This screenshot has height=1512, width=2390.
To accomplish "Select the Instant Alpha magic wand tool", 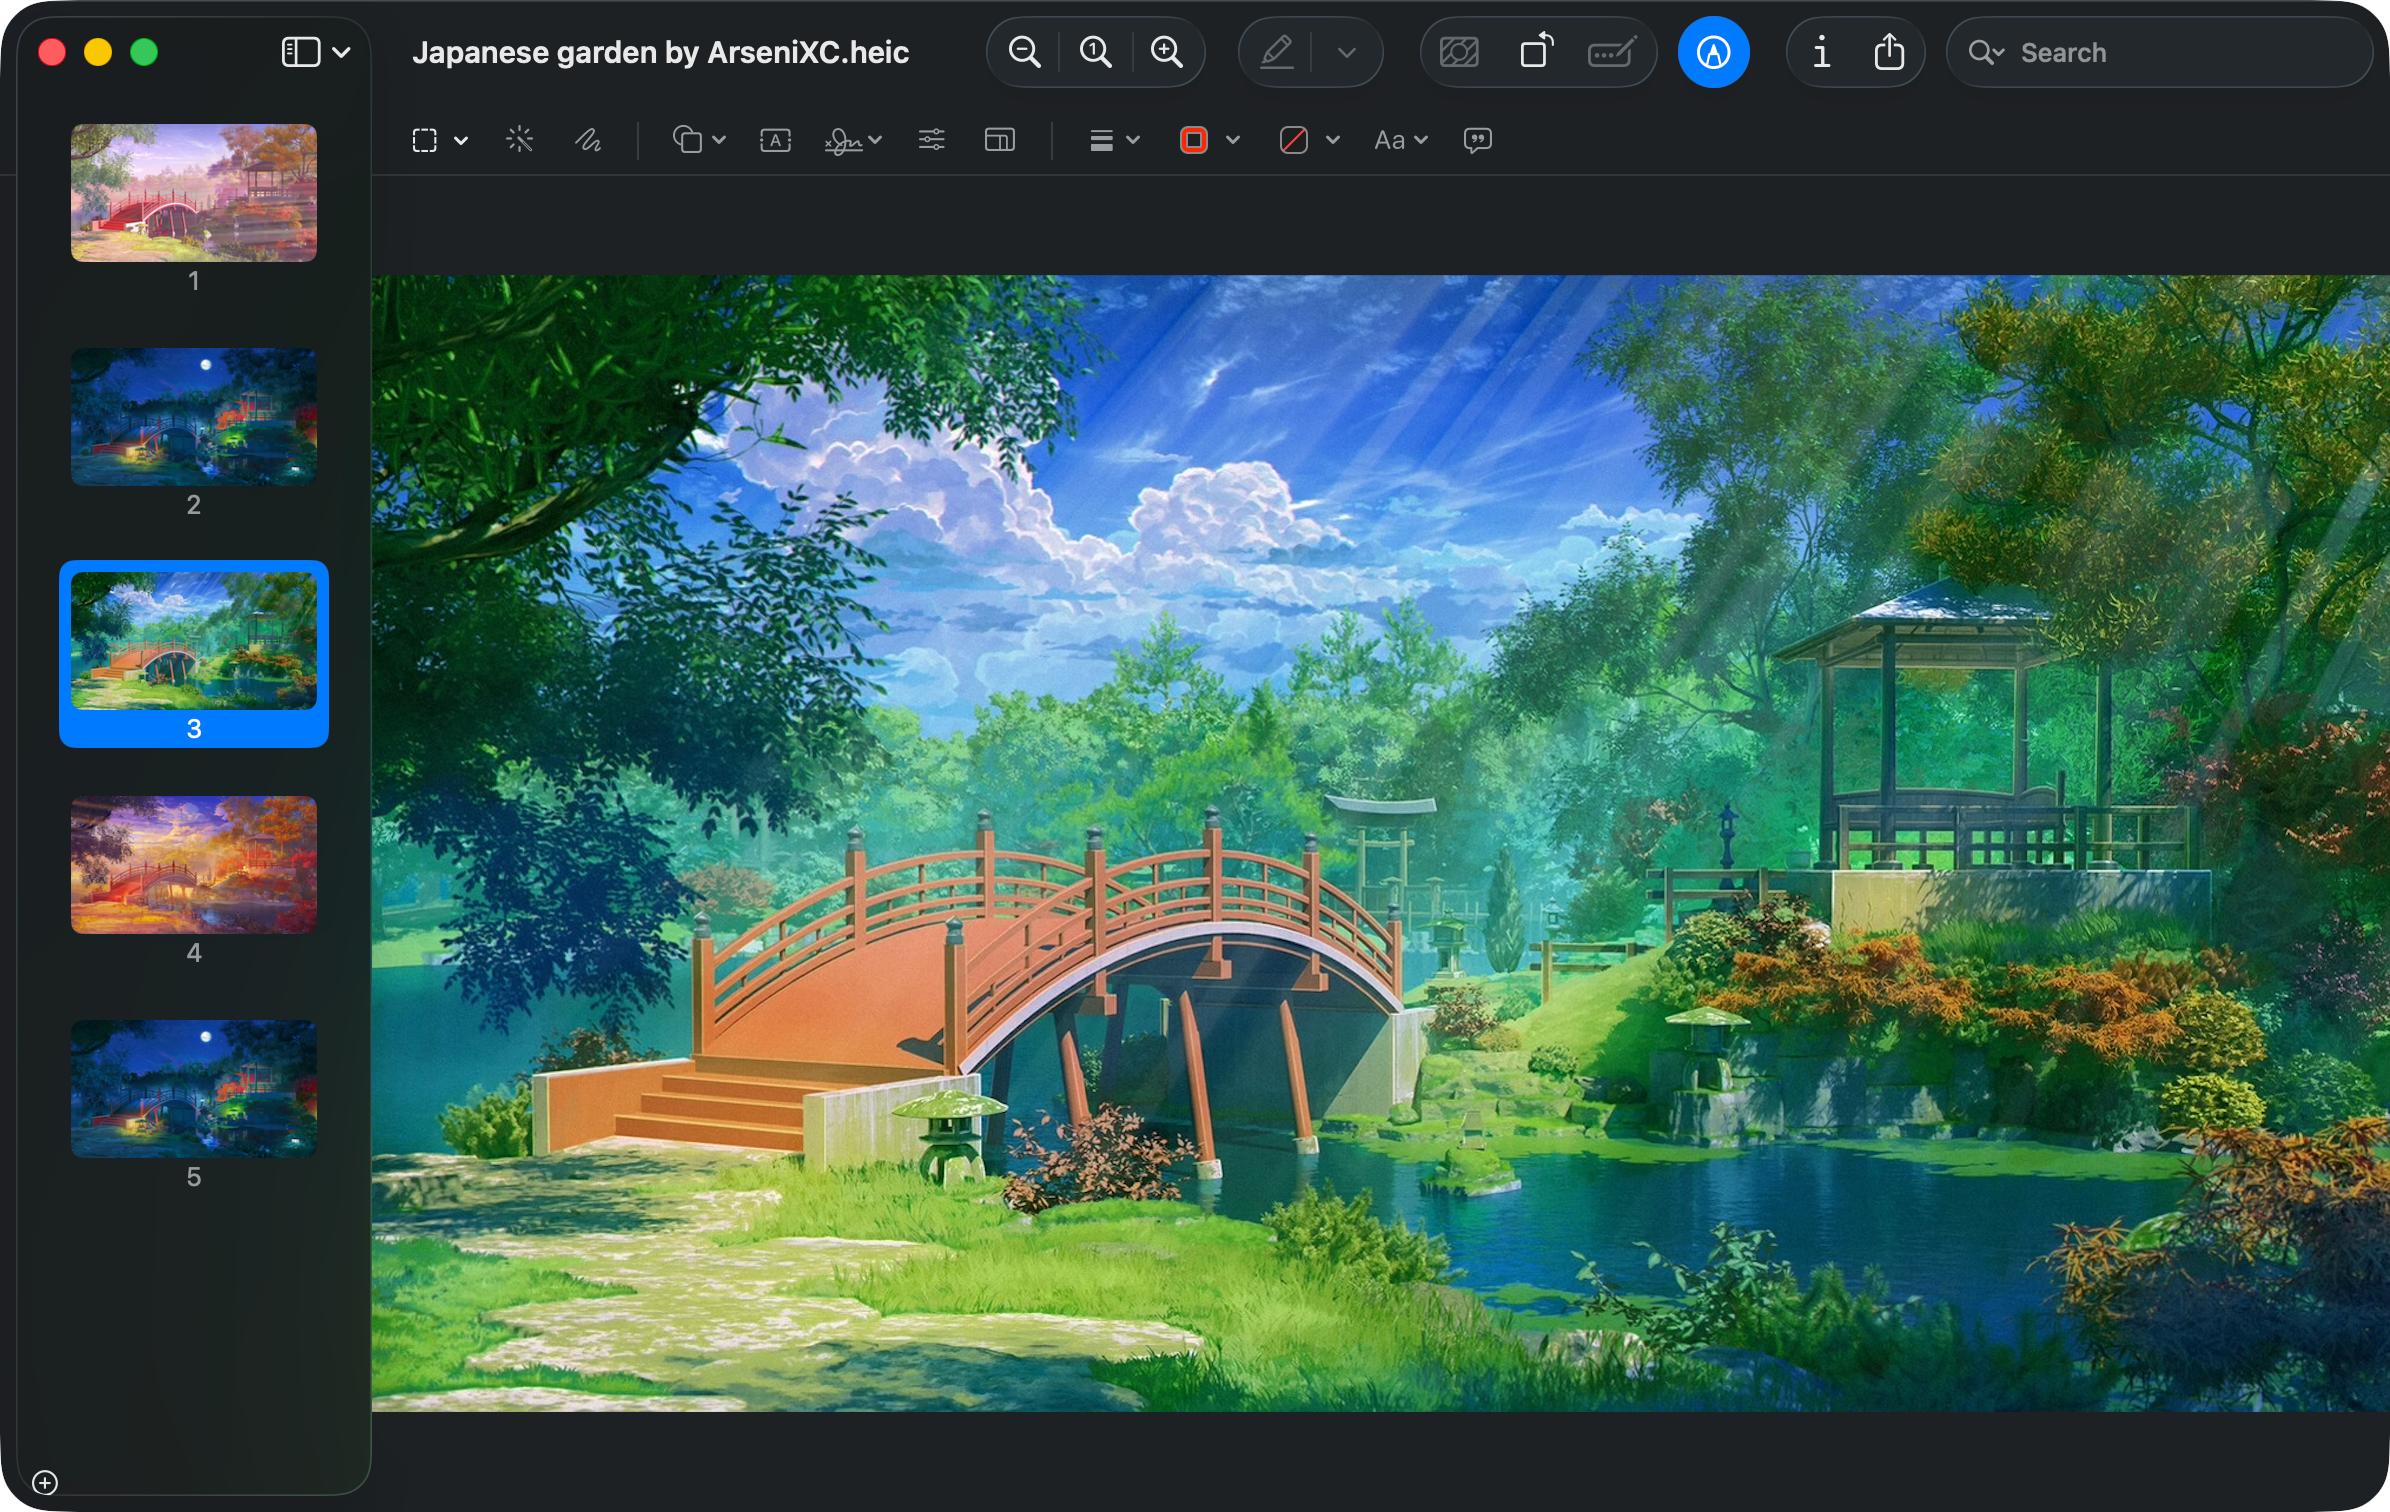I will [520, 140].
